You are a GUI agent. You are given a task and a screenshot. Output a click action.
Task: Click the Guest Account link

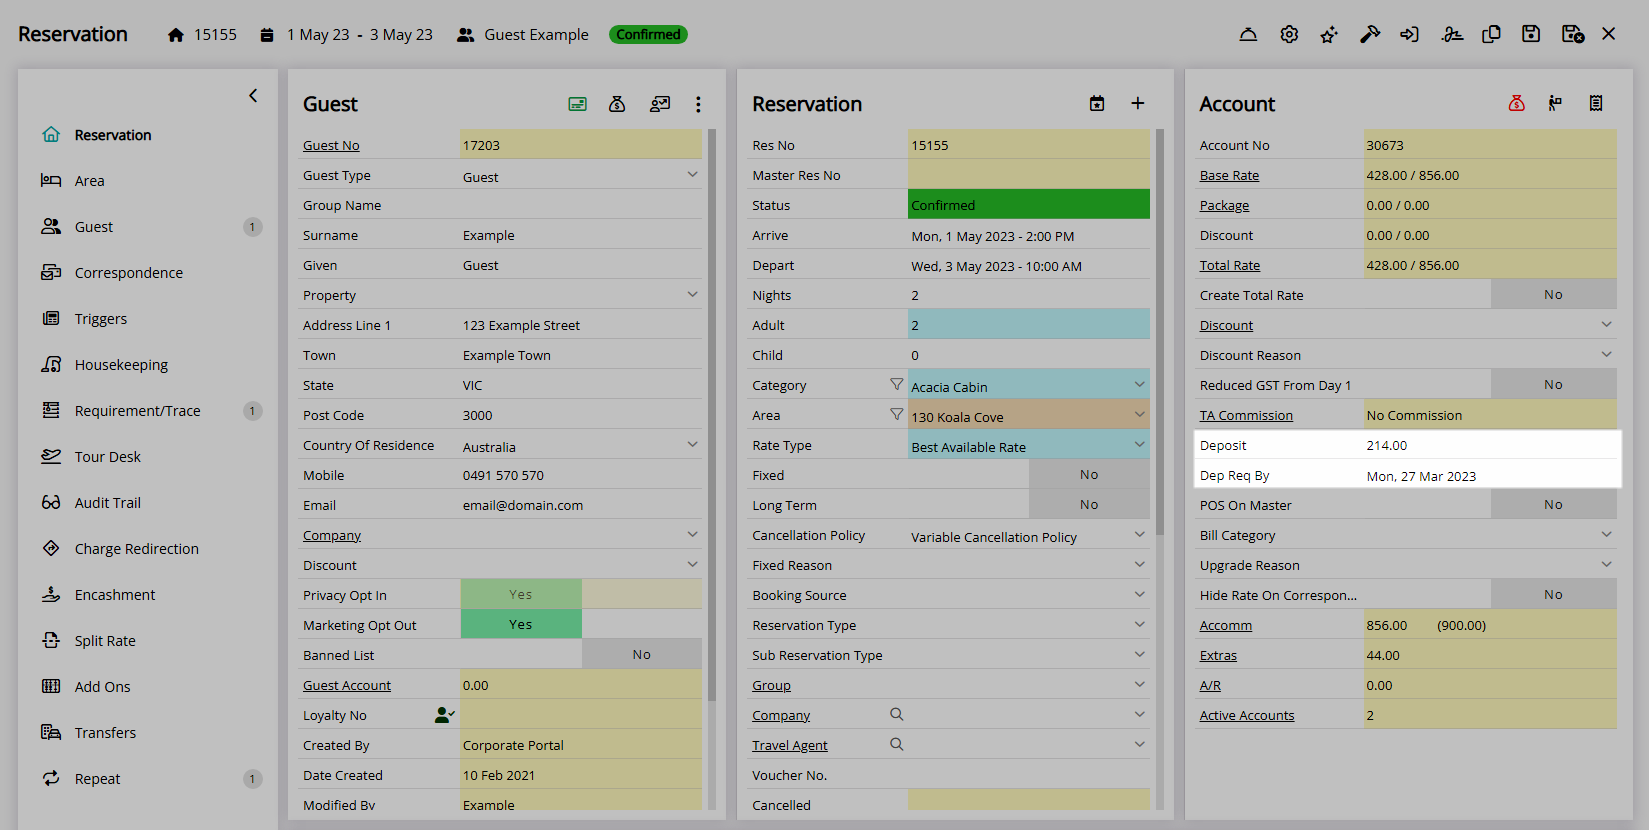(347, 685)
